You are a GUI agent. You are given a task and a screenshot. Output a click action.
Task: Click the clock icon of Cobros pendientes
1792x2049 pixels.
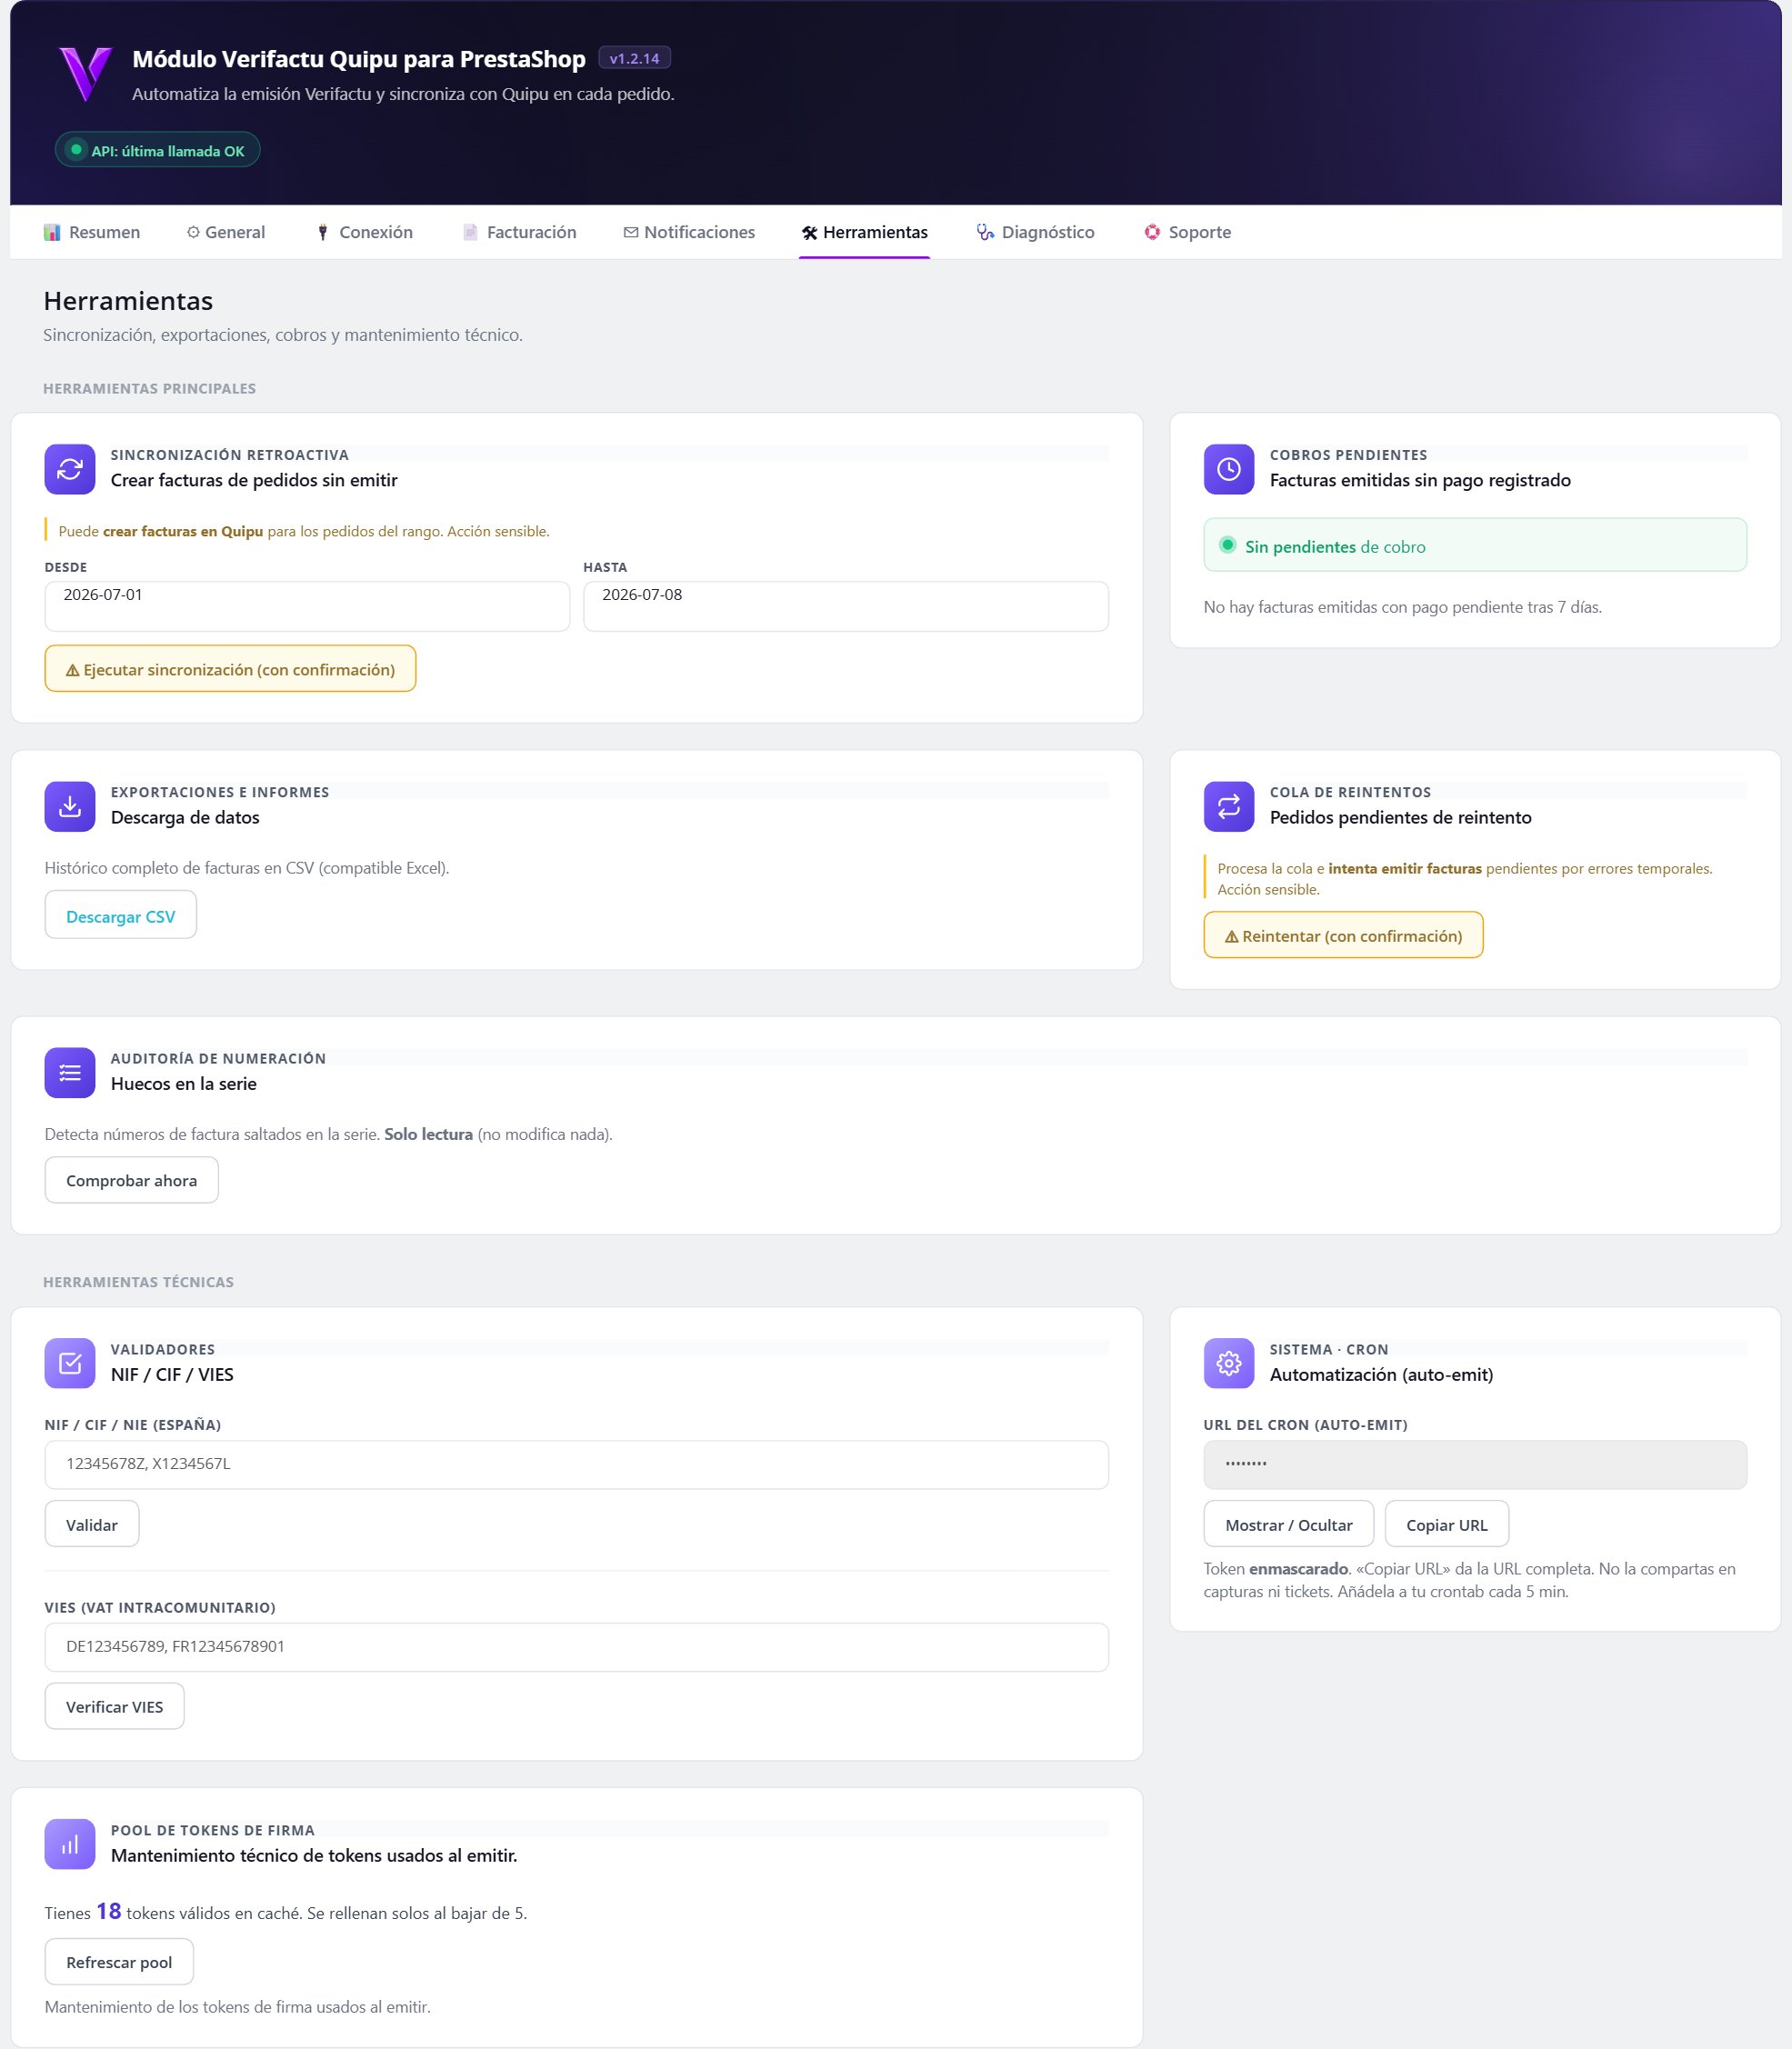(x=1229, y=469)
